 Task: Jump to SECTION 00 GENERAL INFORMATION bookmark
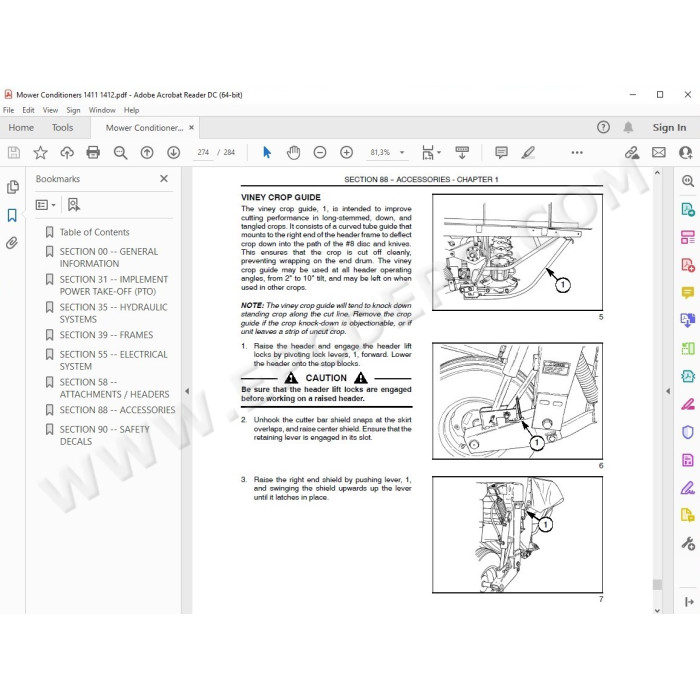(108, 258)
